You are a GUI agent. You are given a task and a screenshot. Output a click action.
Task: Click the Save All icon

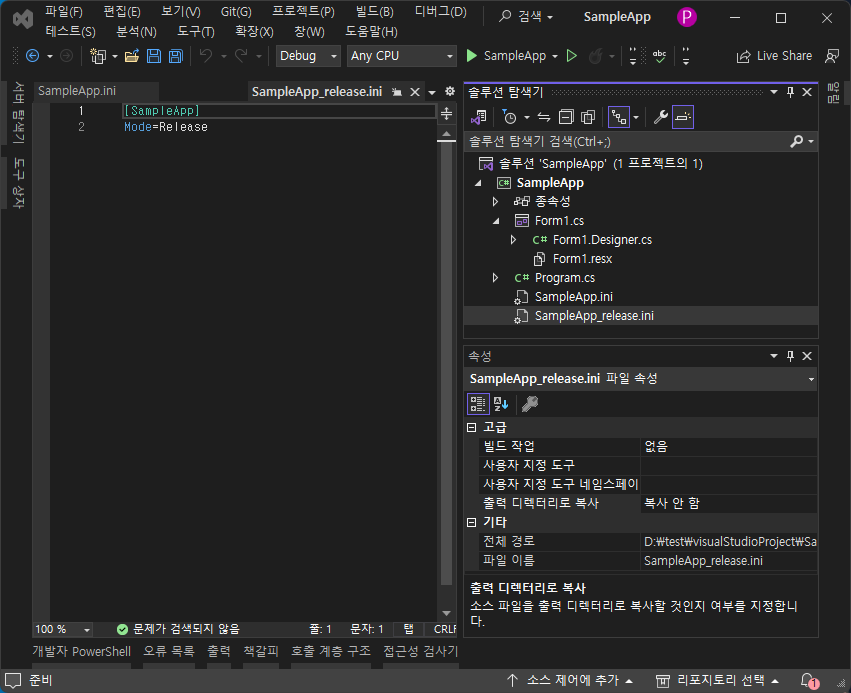coord(176,56)
